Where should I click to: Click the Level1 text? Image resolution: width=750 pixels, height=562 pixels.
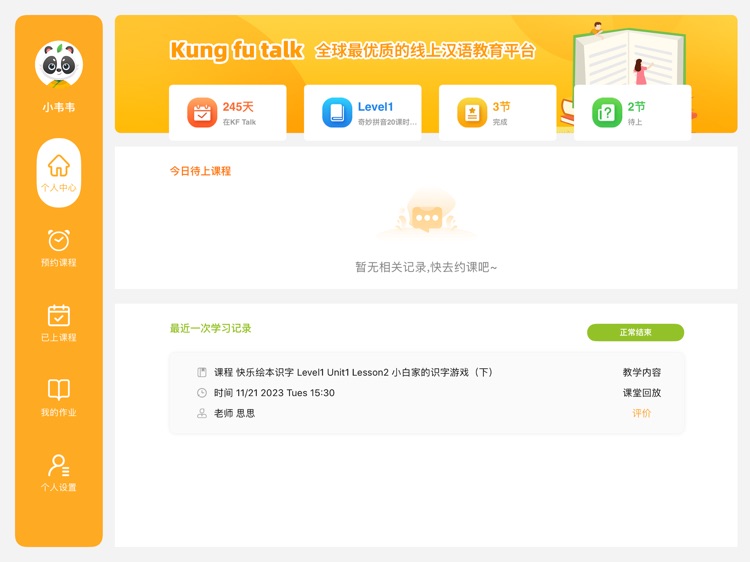[x=375, y=107]
